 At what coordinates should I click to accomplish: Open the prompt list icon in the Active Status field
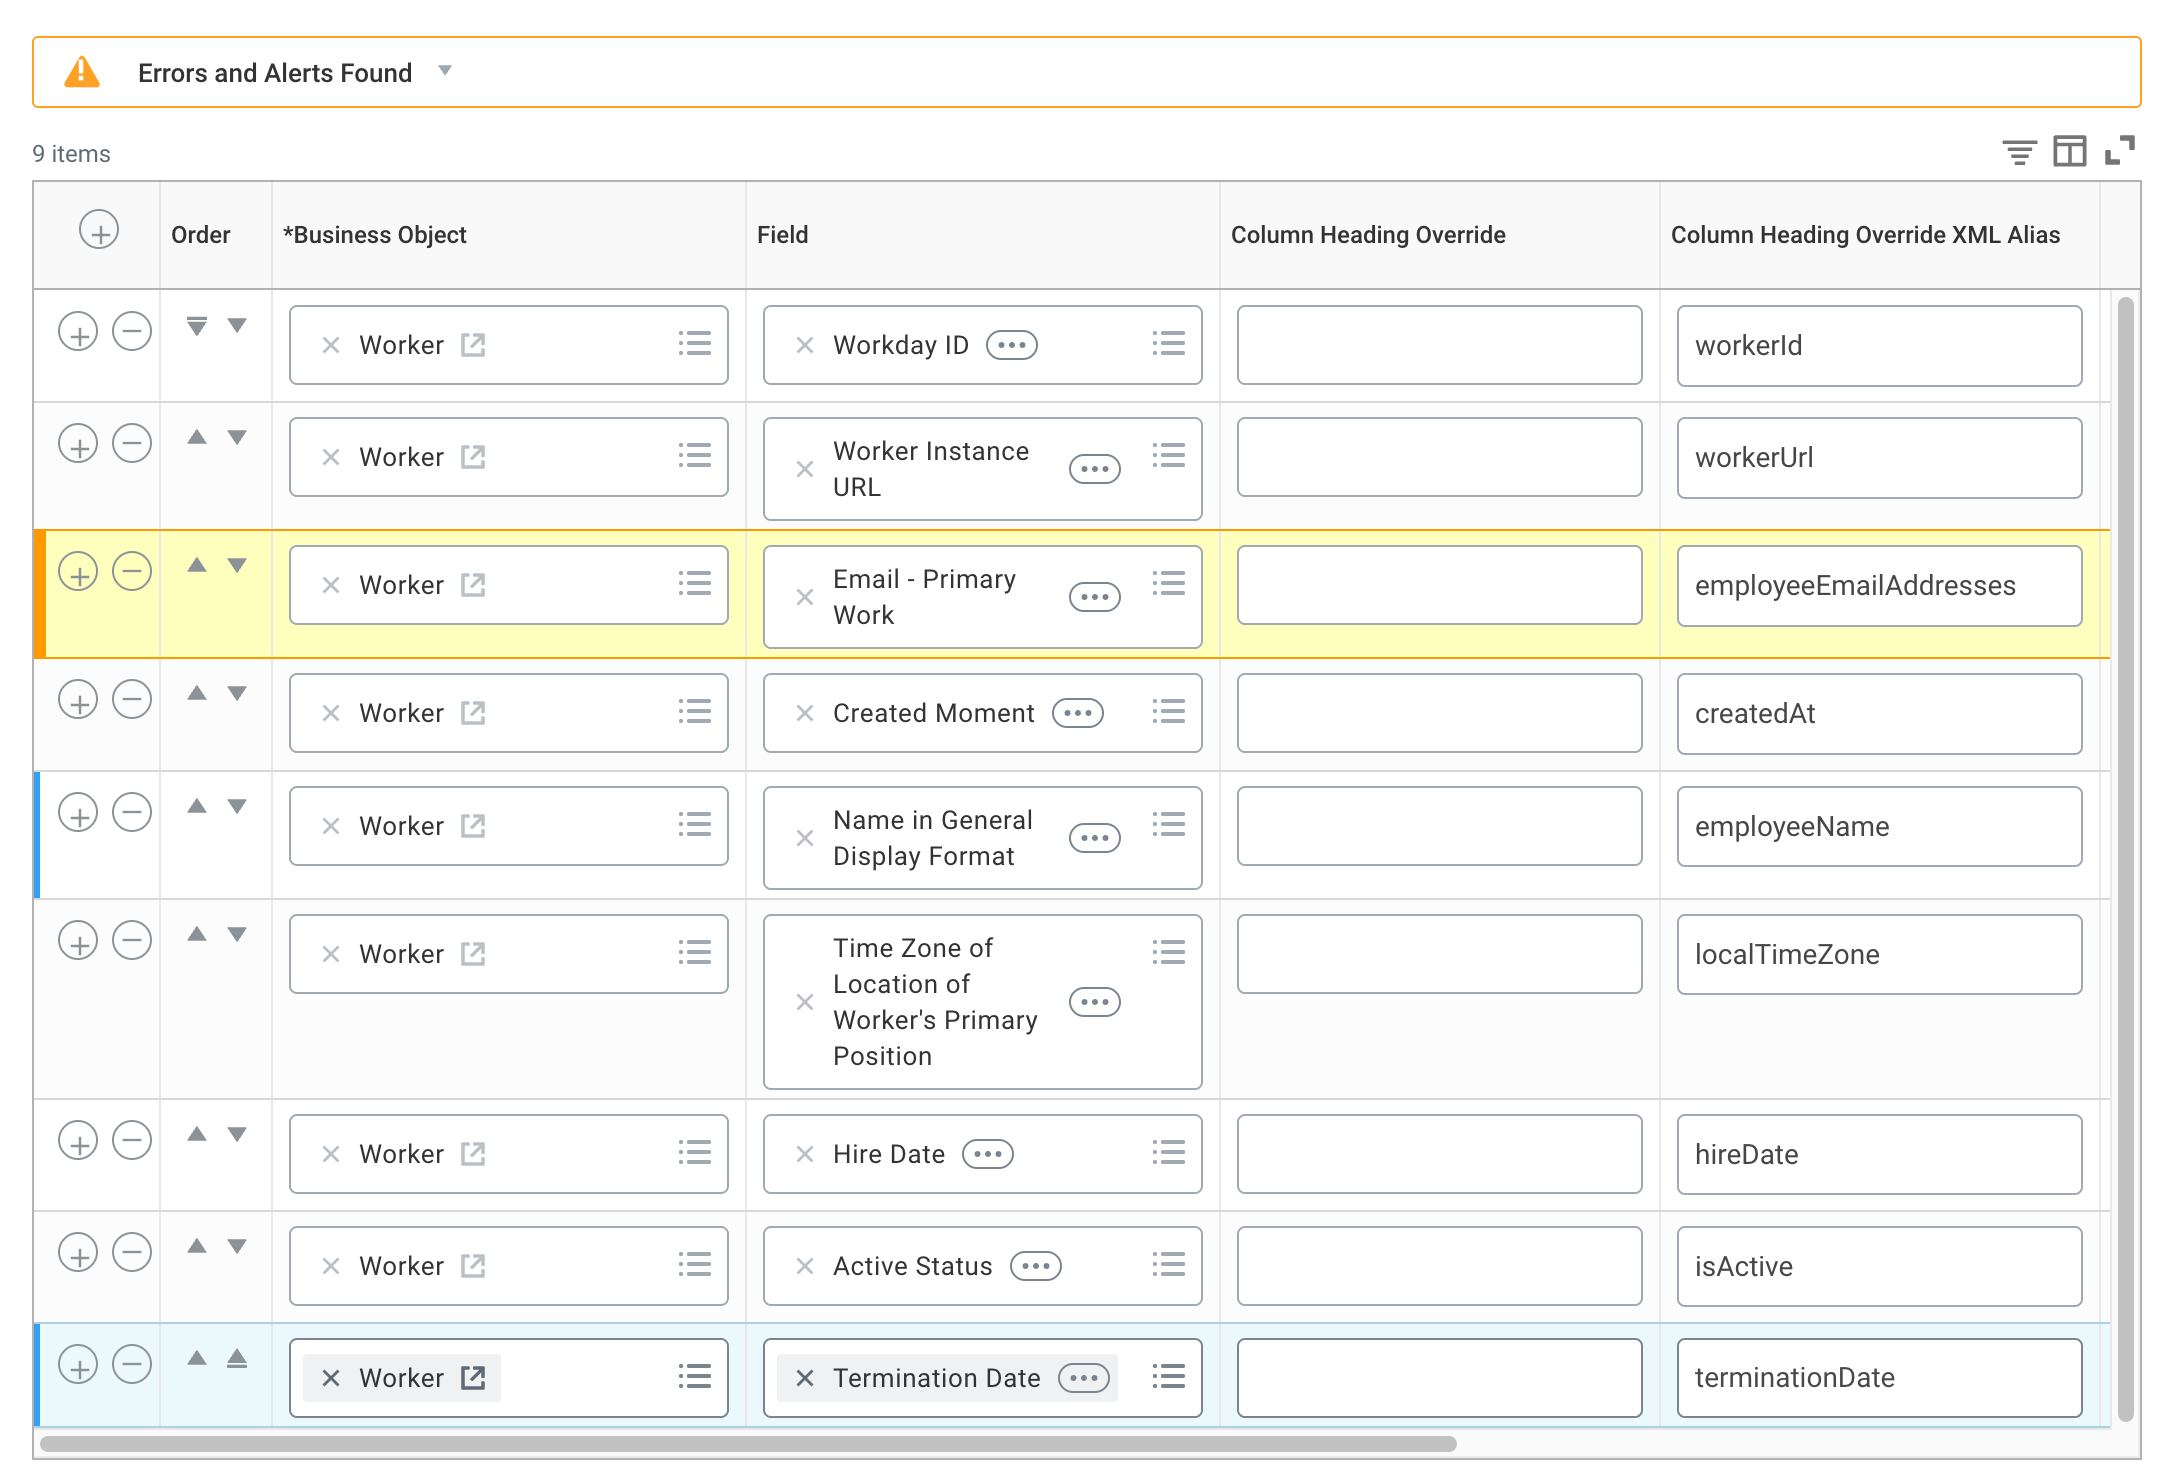pos(1168,1265)
